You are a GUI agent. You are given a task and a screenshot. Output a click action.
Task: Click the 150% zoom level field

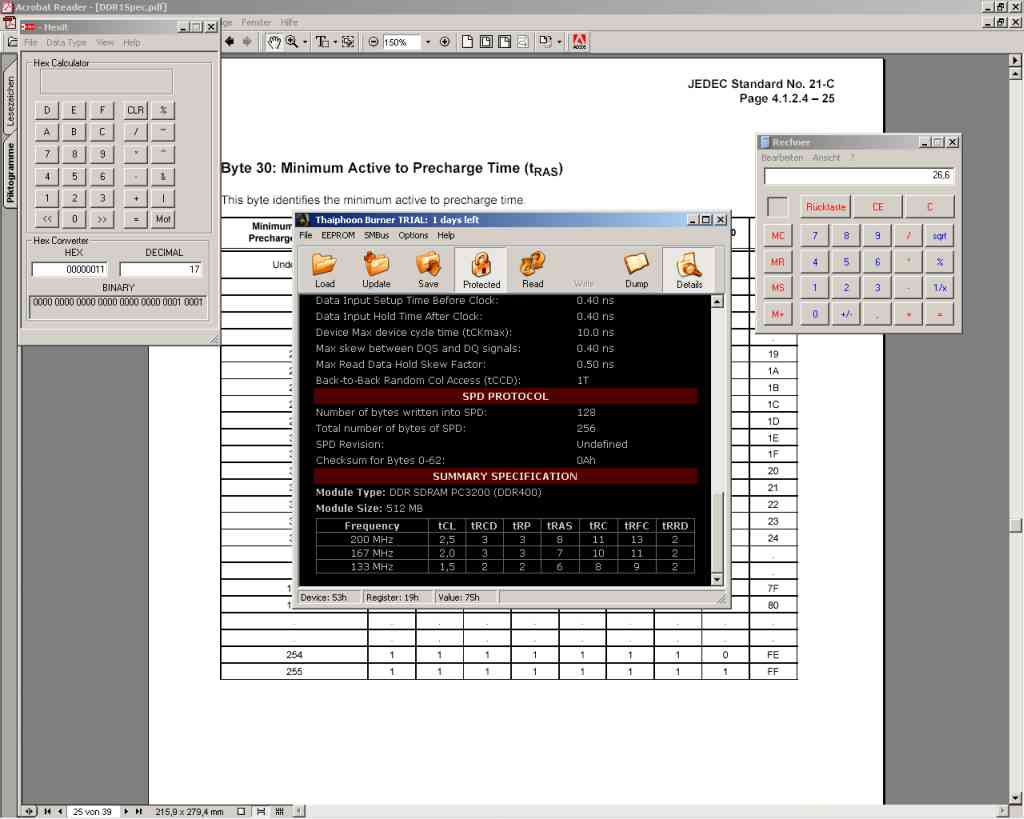tap(400, 42)
